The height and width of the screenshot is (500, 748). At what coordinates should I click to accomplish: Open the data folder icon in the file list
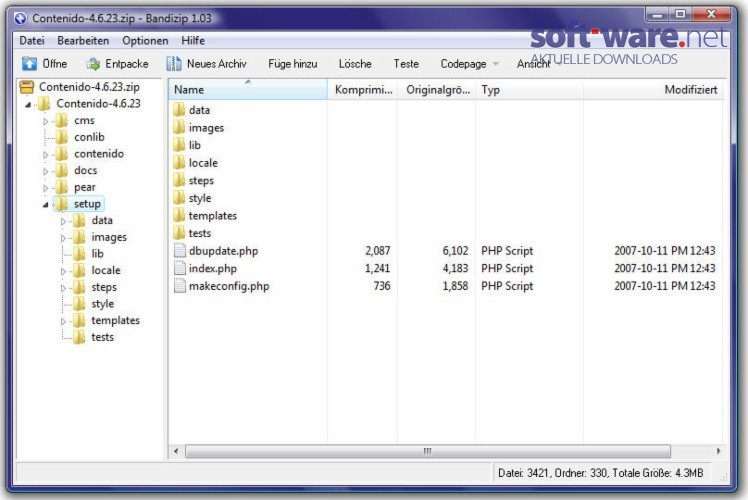[179, 110]
